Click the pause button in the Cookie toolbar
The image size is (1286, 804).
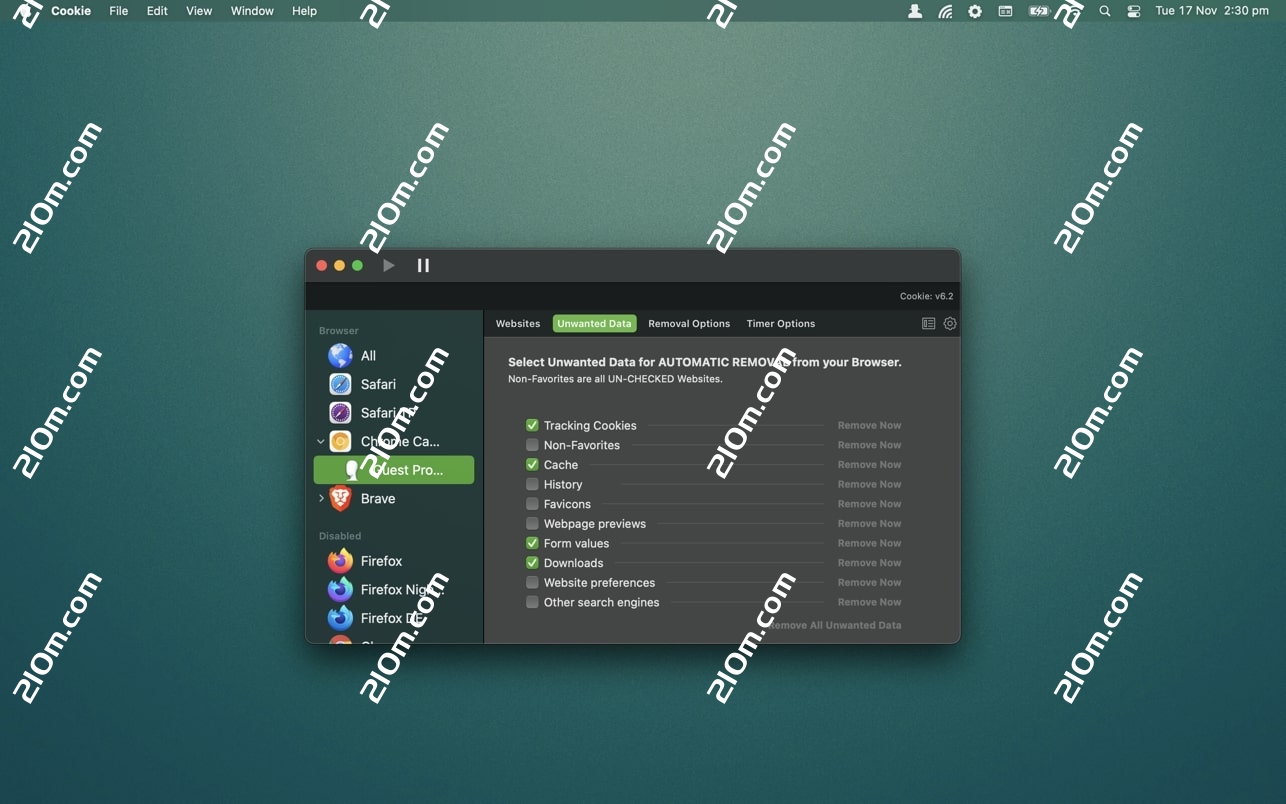423,265
